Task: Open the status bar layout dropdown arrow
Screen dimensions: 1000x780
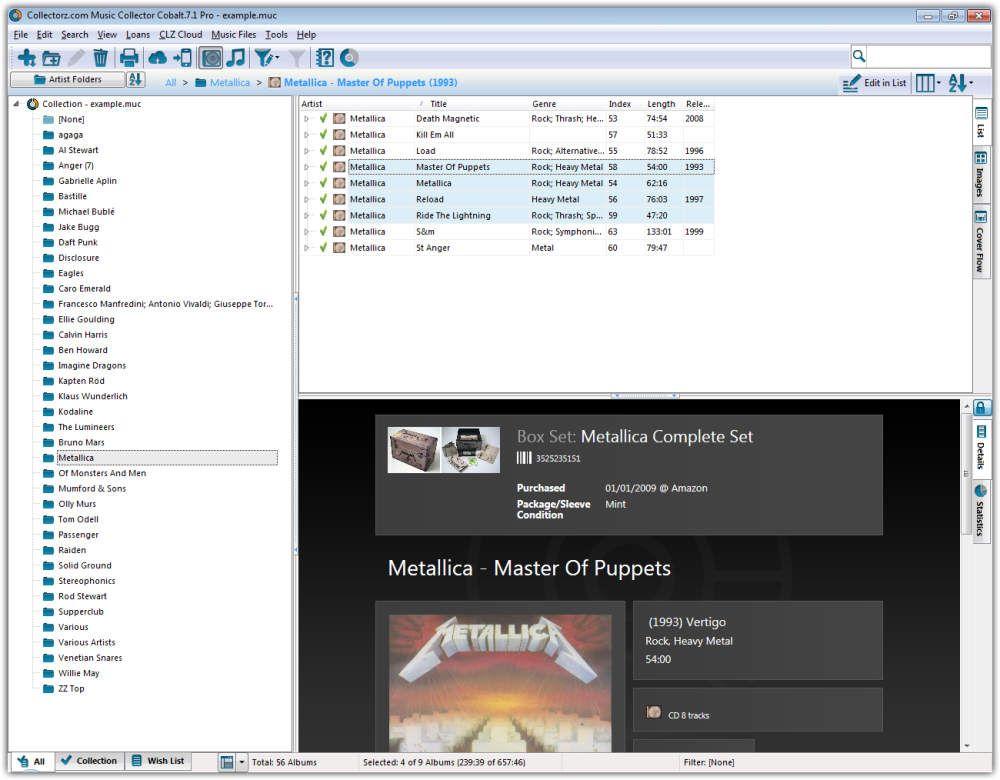Action: 242,762
